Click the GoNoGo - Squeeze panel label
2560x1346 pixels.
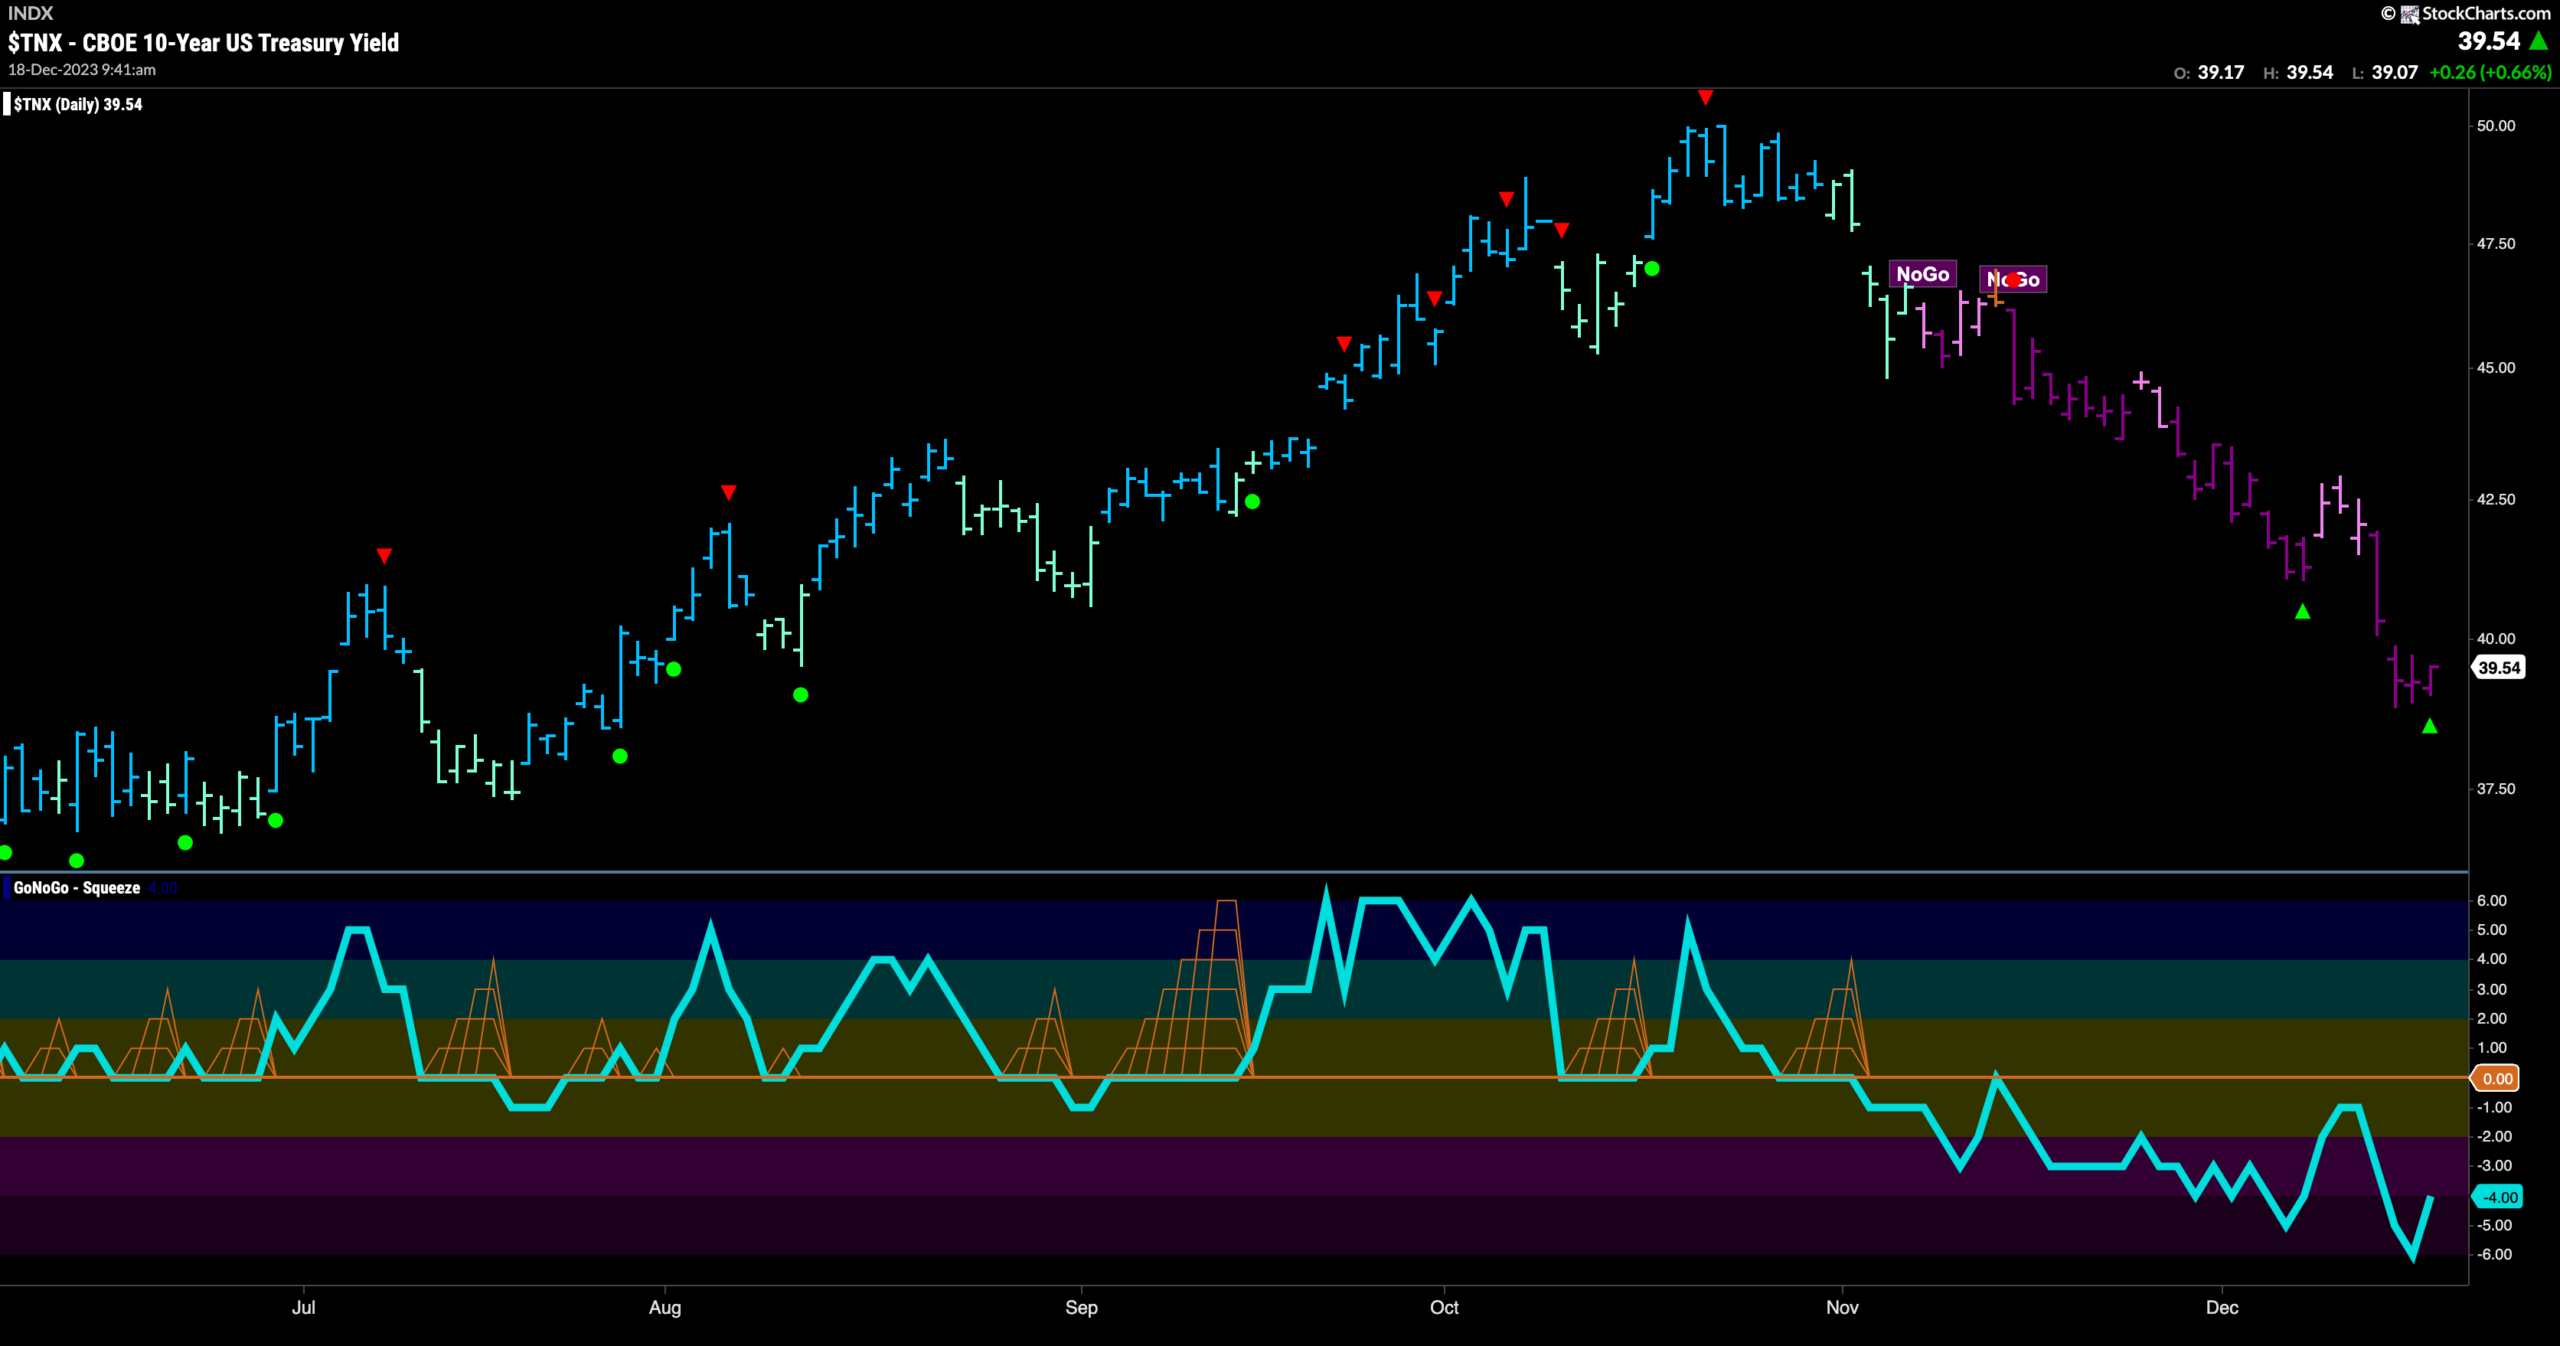(77, 888)
